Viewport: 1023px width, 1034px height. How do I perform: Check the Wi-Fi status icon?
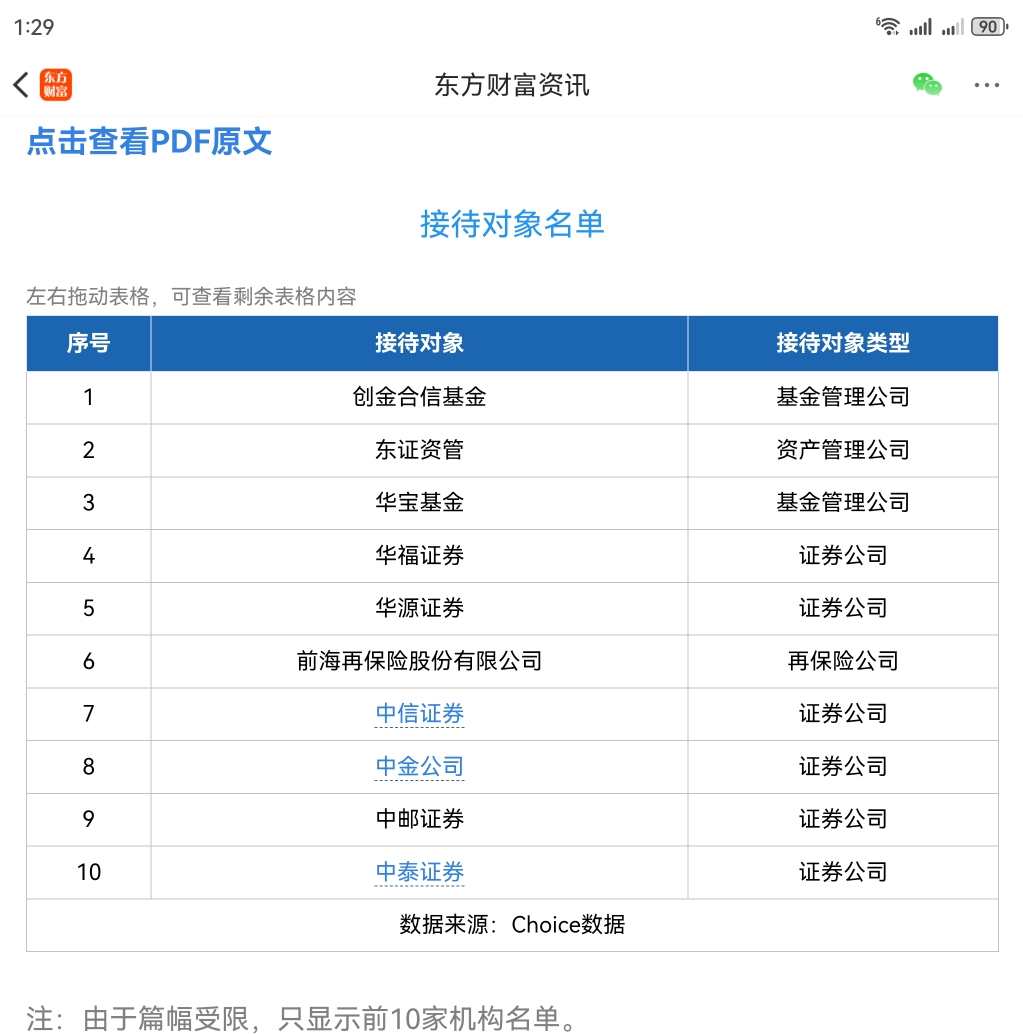888,26
